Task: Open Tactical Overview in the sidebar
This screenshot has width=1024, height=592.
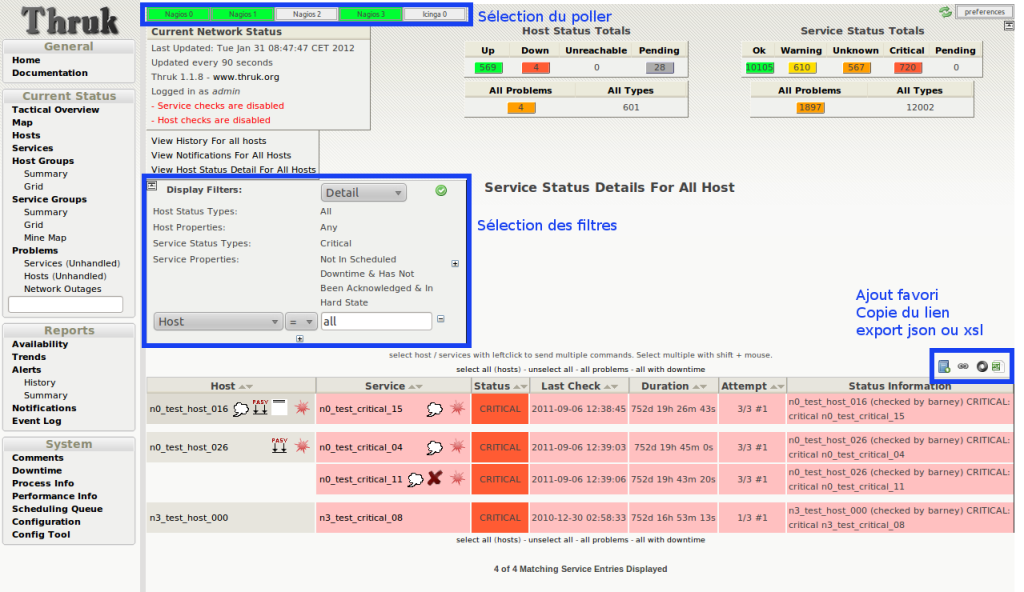Action: (x=55, y=110)
